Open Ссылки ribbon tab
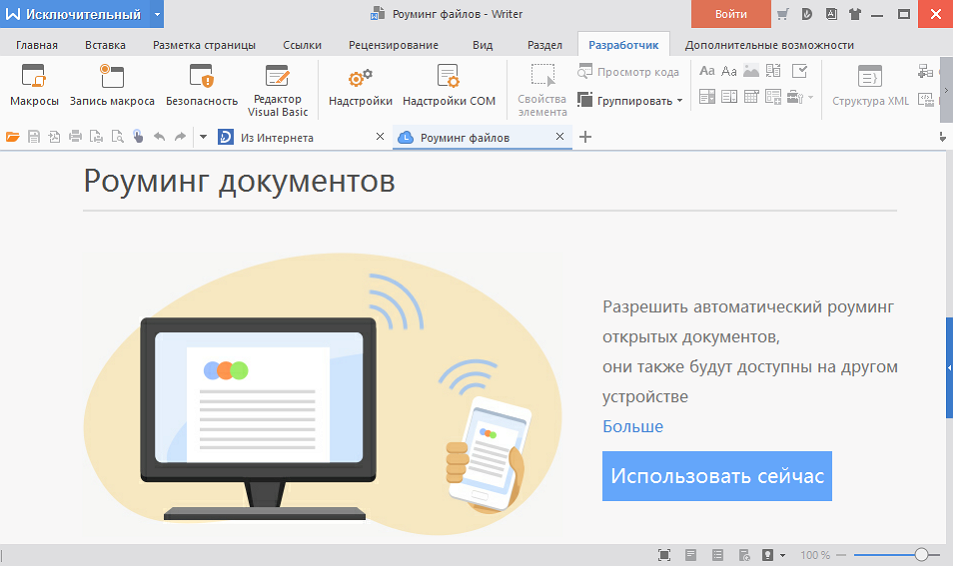The width and height of the screenshot is (953, 566). 302,45
